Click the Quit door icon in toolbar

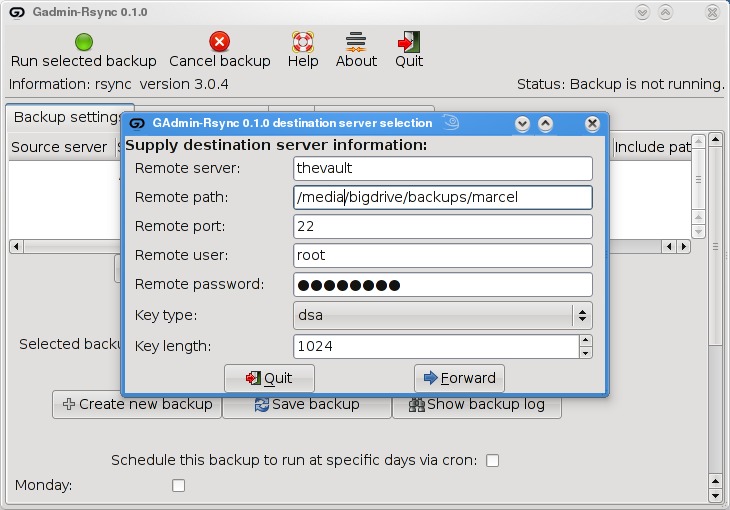[408, 42]
